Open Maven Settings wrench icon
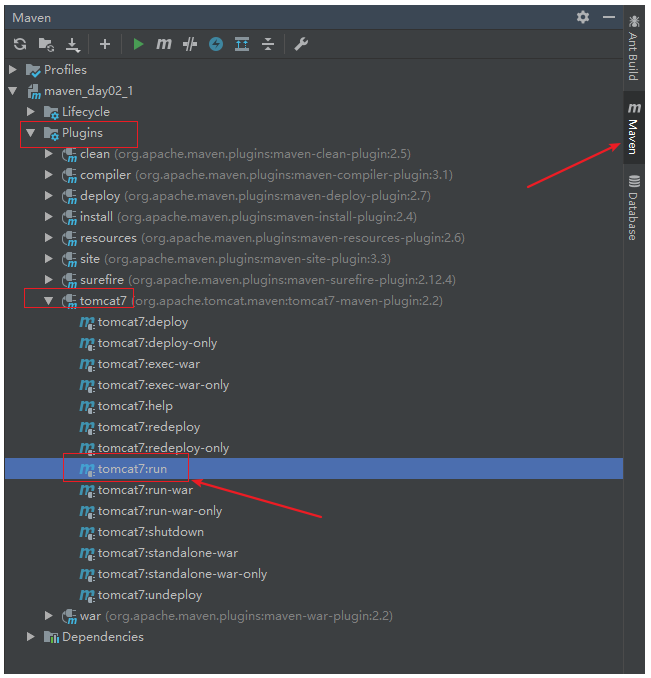 (301, 44)
